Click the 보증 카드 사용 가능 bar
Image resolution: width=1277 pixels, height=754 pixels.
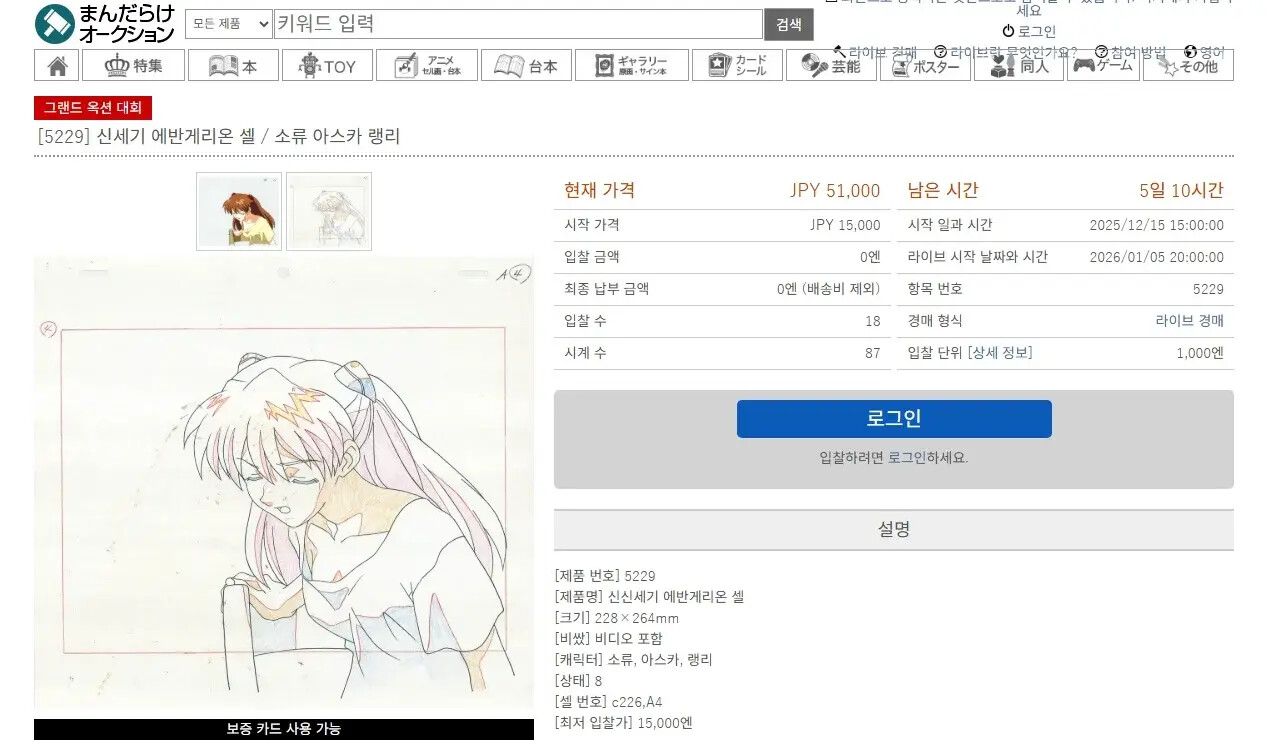284,729
